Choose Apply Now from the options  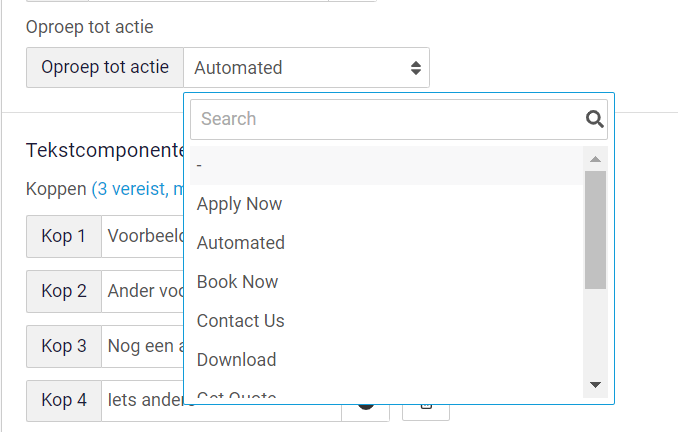(387, 204)
